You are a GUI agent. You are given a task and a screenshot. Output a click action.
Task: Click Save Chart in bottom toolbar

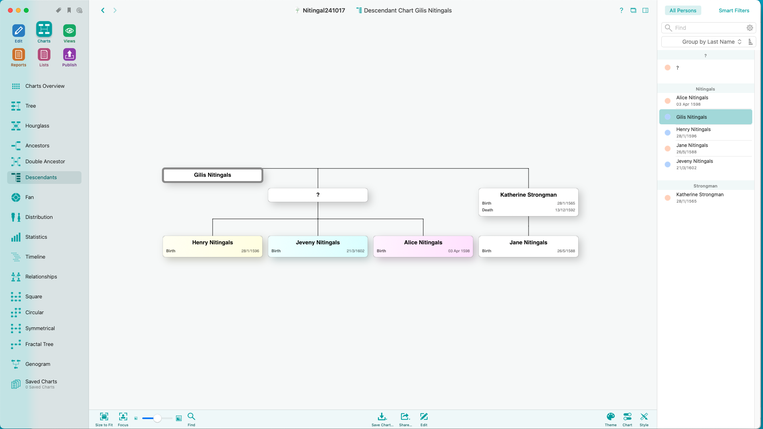pyautogui.click(x=382, y=417)
